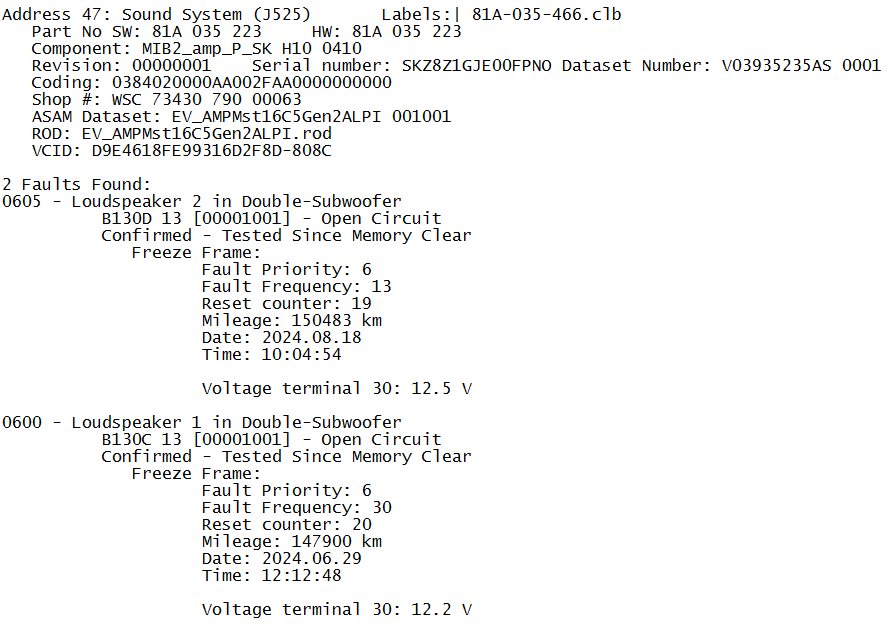888x626 pixels.
Task: Click the ASAM Dataset entry
Action: pos(241,116)
